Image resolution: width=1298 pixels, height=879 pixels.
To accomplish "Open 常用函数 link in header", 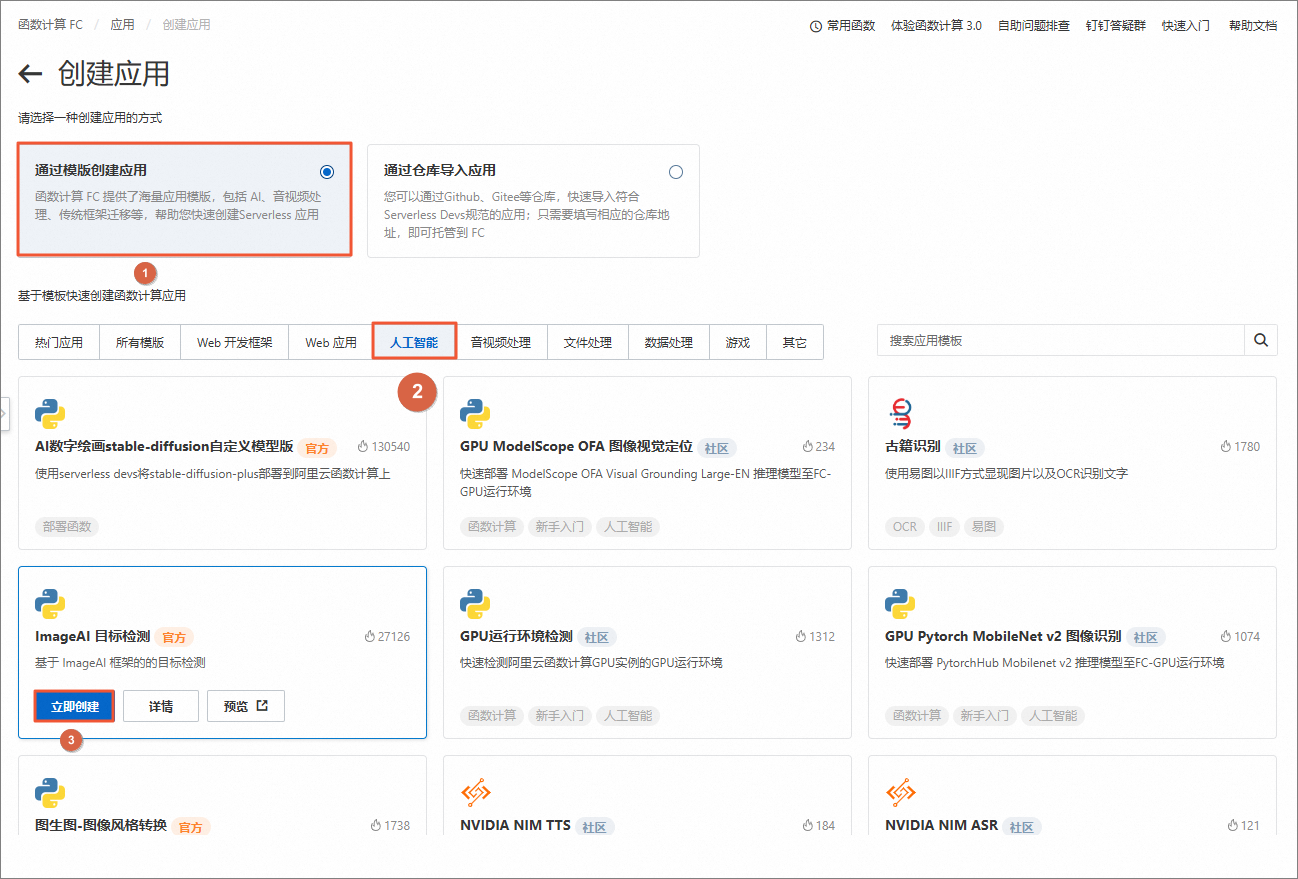I will coord(851,26).
